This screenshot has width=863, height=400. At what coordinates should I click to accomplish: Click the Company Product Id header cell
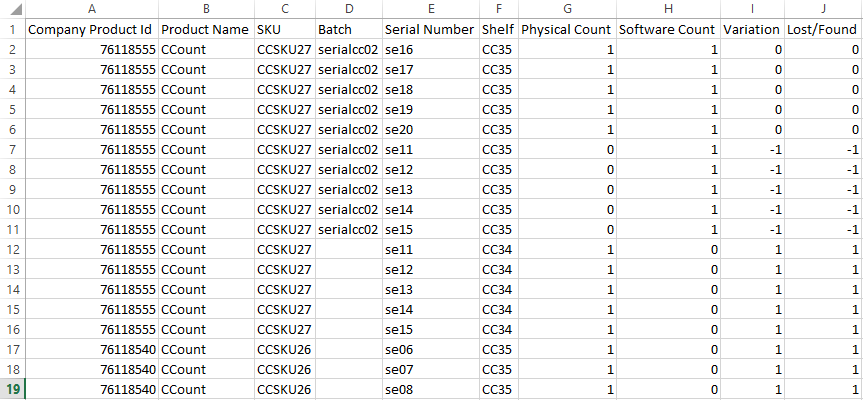92,30
